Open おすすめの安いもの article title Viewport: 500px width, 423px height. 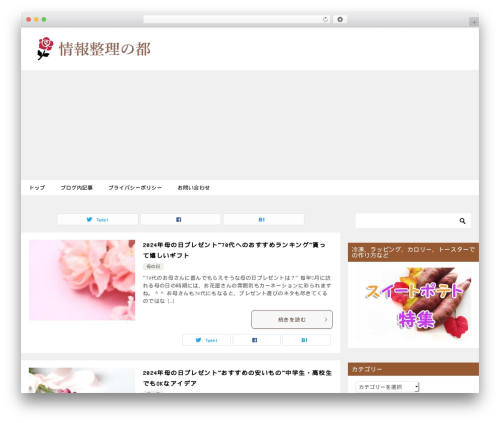click(237, 378)
